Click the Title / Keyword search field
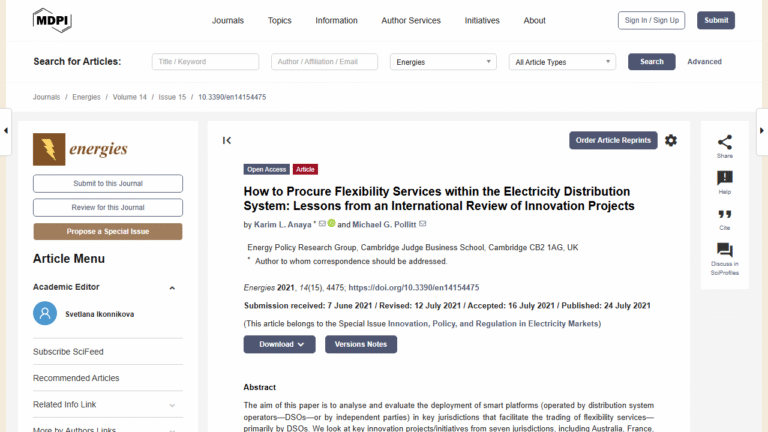This screenshot has width=768, height=432. click(x=205, y=62)
